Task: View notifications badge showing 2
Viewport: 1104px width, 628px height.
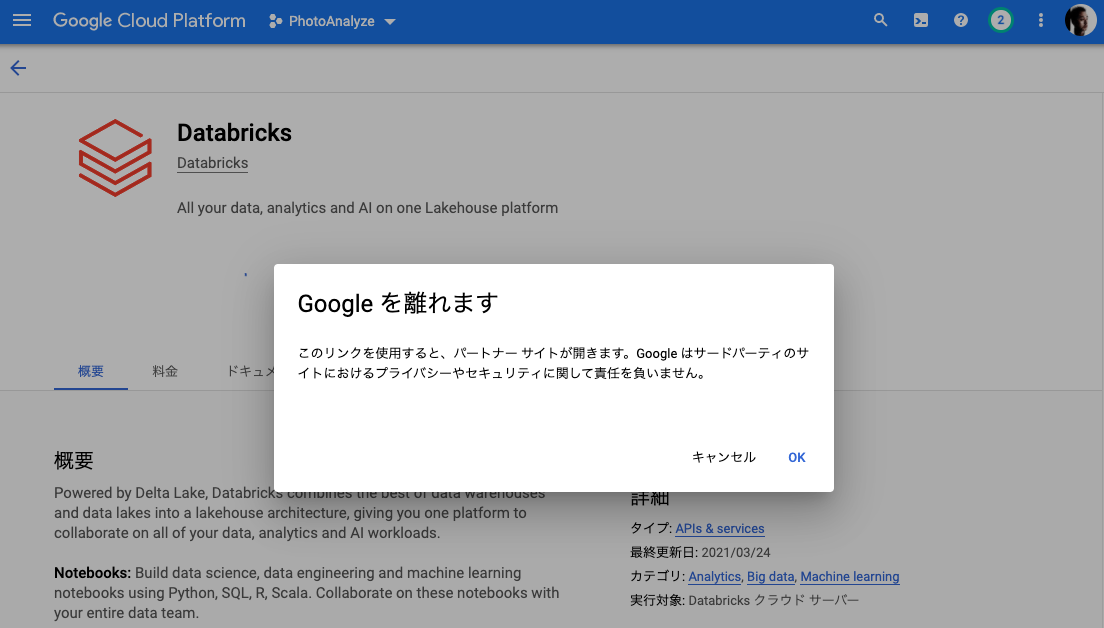Action: point(1000,20)
